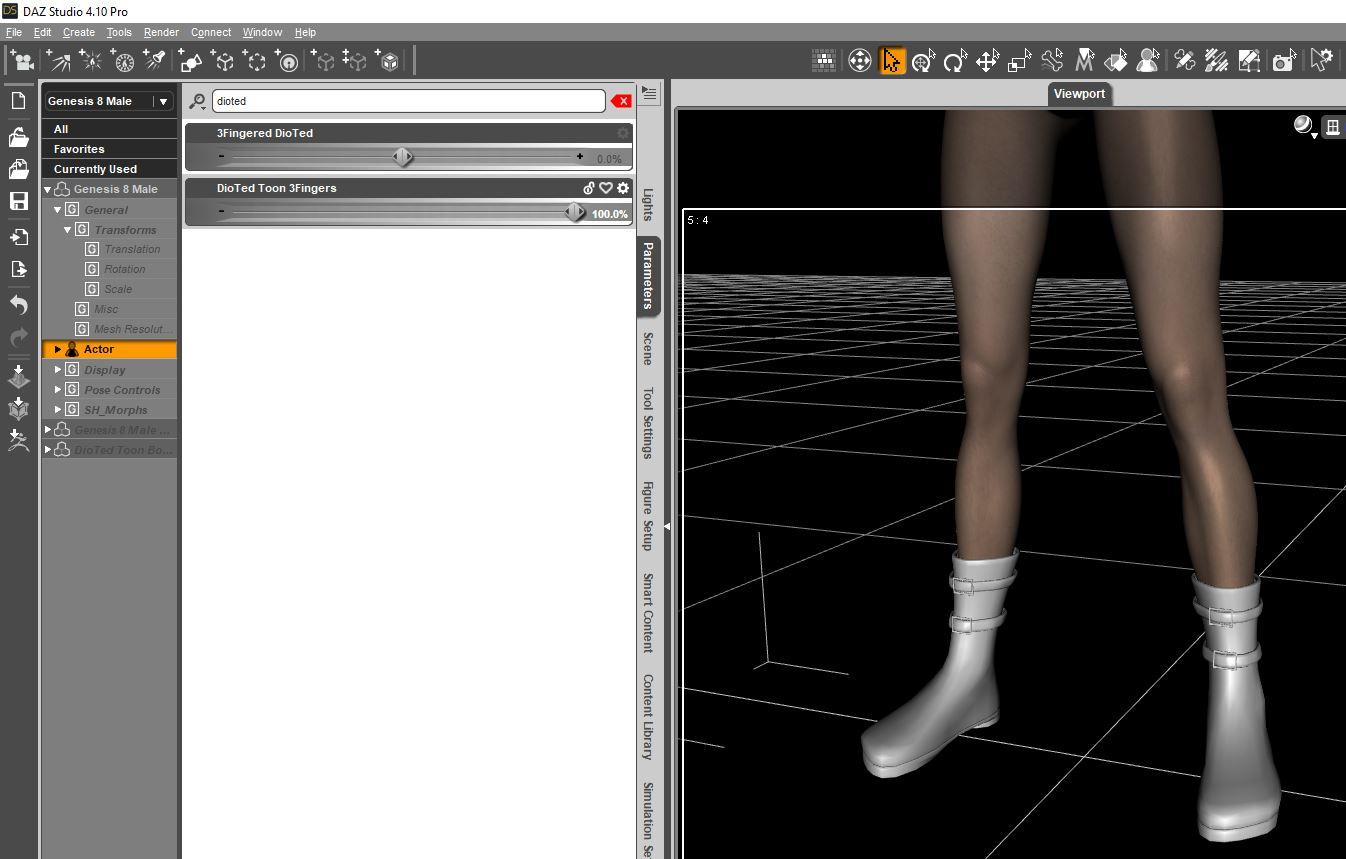
Task: Collapse the Genesis 8 Male tree node
Action: click(x=47, y=190)
